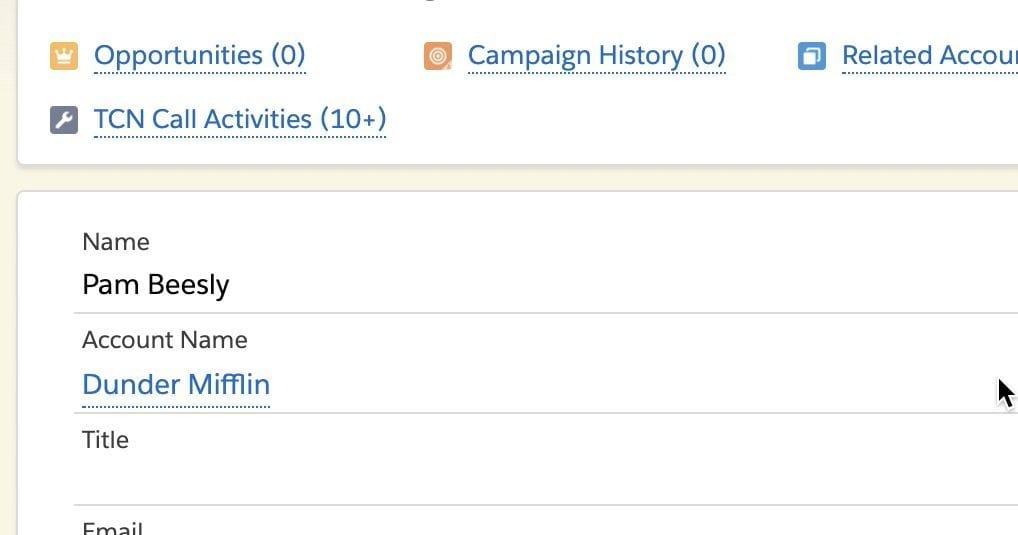Click the Name field label
The width and height of the screenshot is (1018, 535).
pyautogui.click(x=116, y=242)
